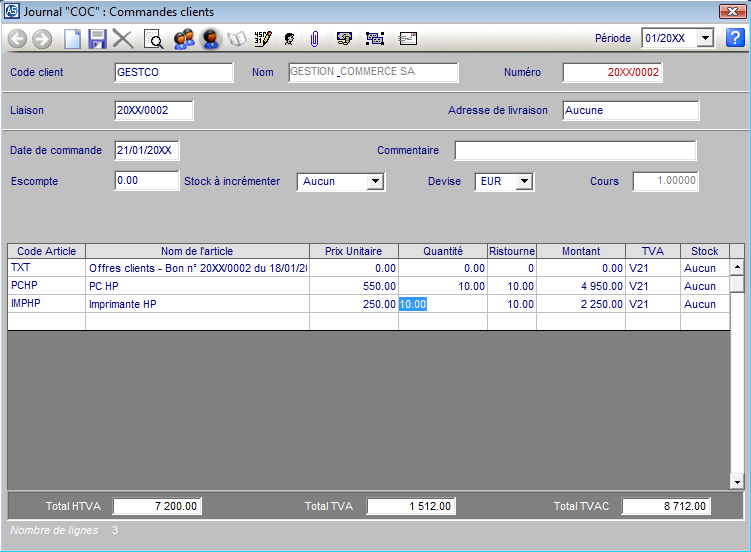Open search with magnifying glass document icon
Image resolution: width=751 pixels, height=552 pixels.
click(153, 39)
